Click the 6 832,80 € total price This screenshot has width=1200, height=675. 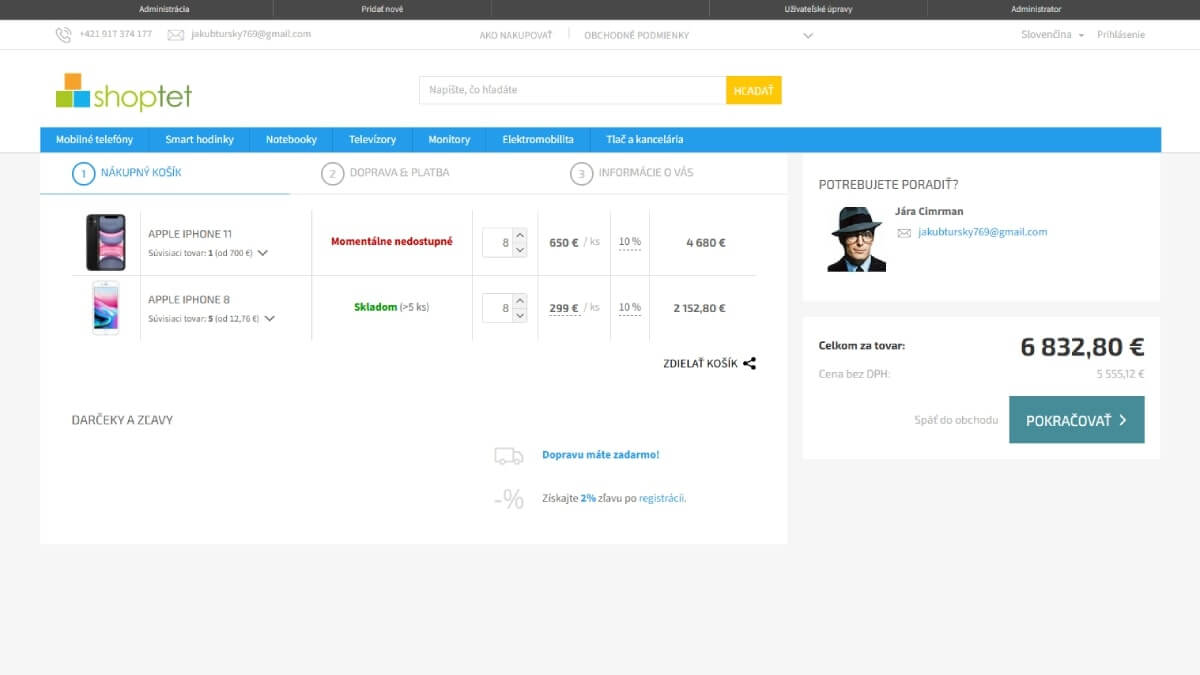coord(1082,347)
